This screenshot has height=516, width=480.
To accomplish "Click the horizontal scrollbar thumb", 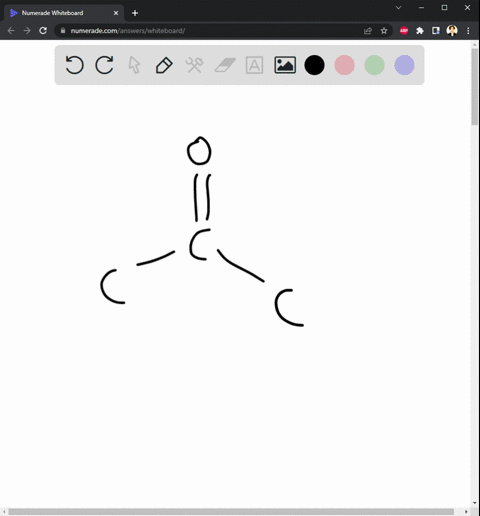I will click(x=231, y=512).
